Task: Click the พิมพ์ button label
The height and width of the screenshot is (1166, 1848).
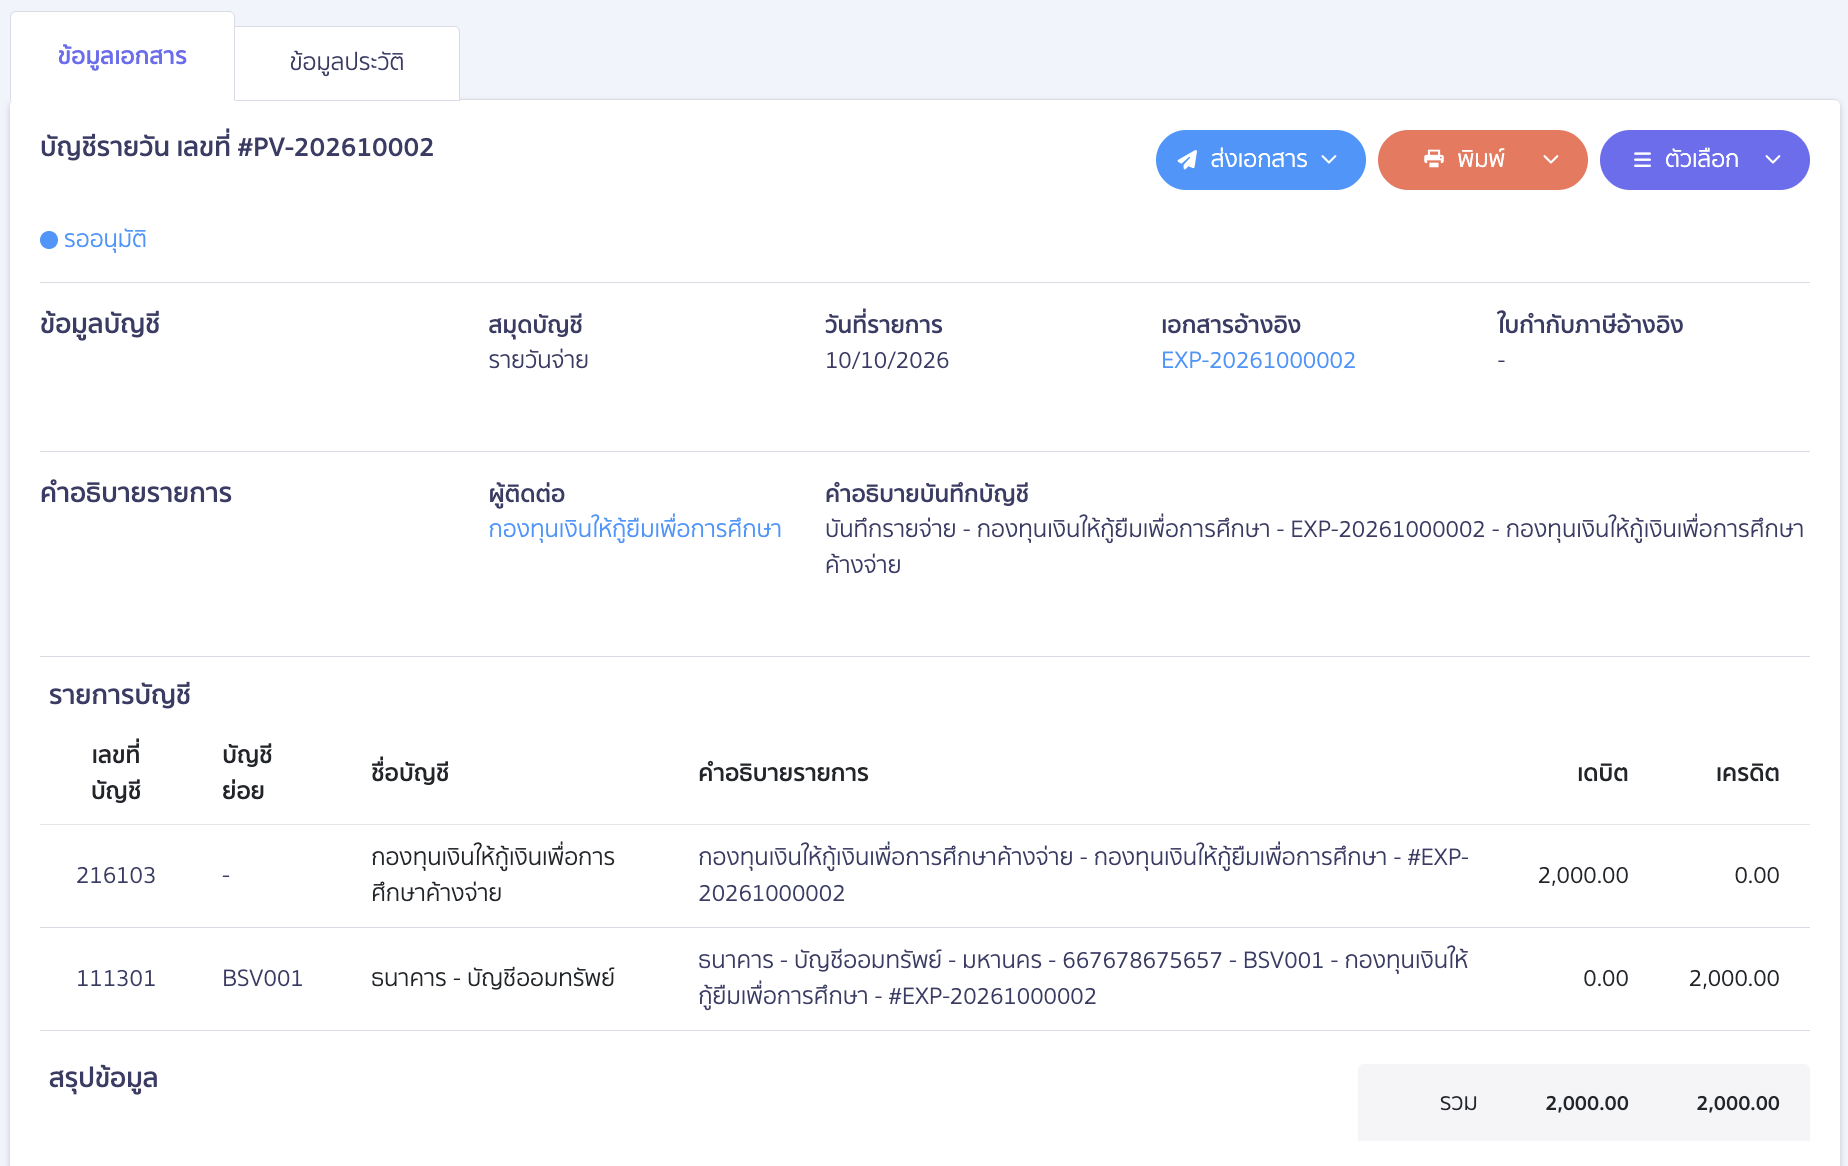Action: click(x=1481, y=159)
